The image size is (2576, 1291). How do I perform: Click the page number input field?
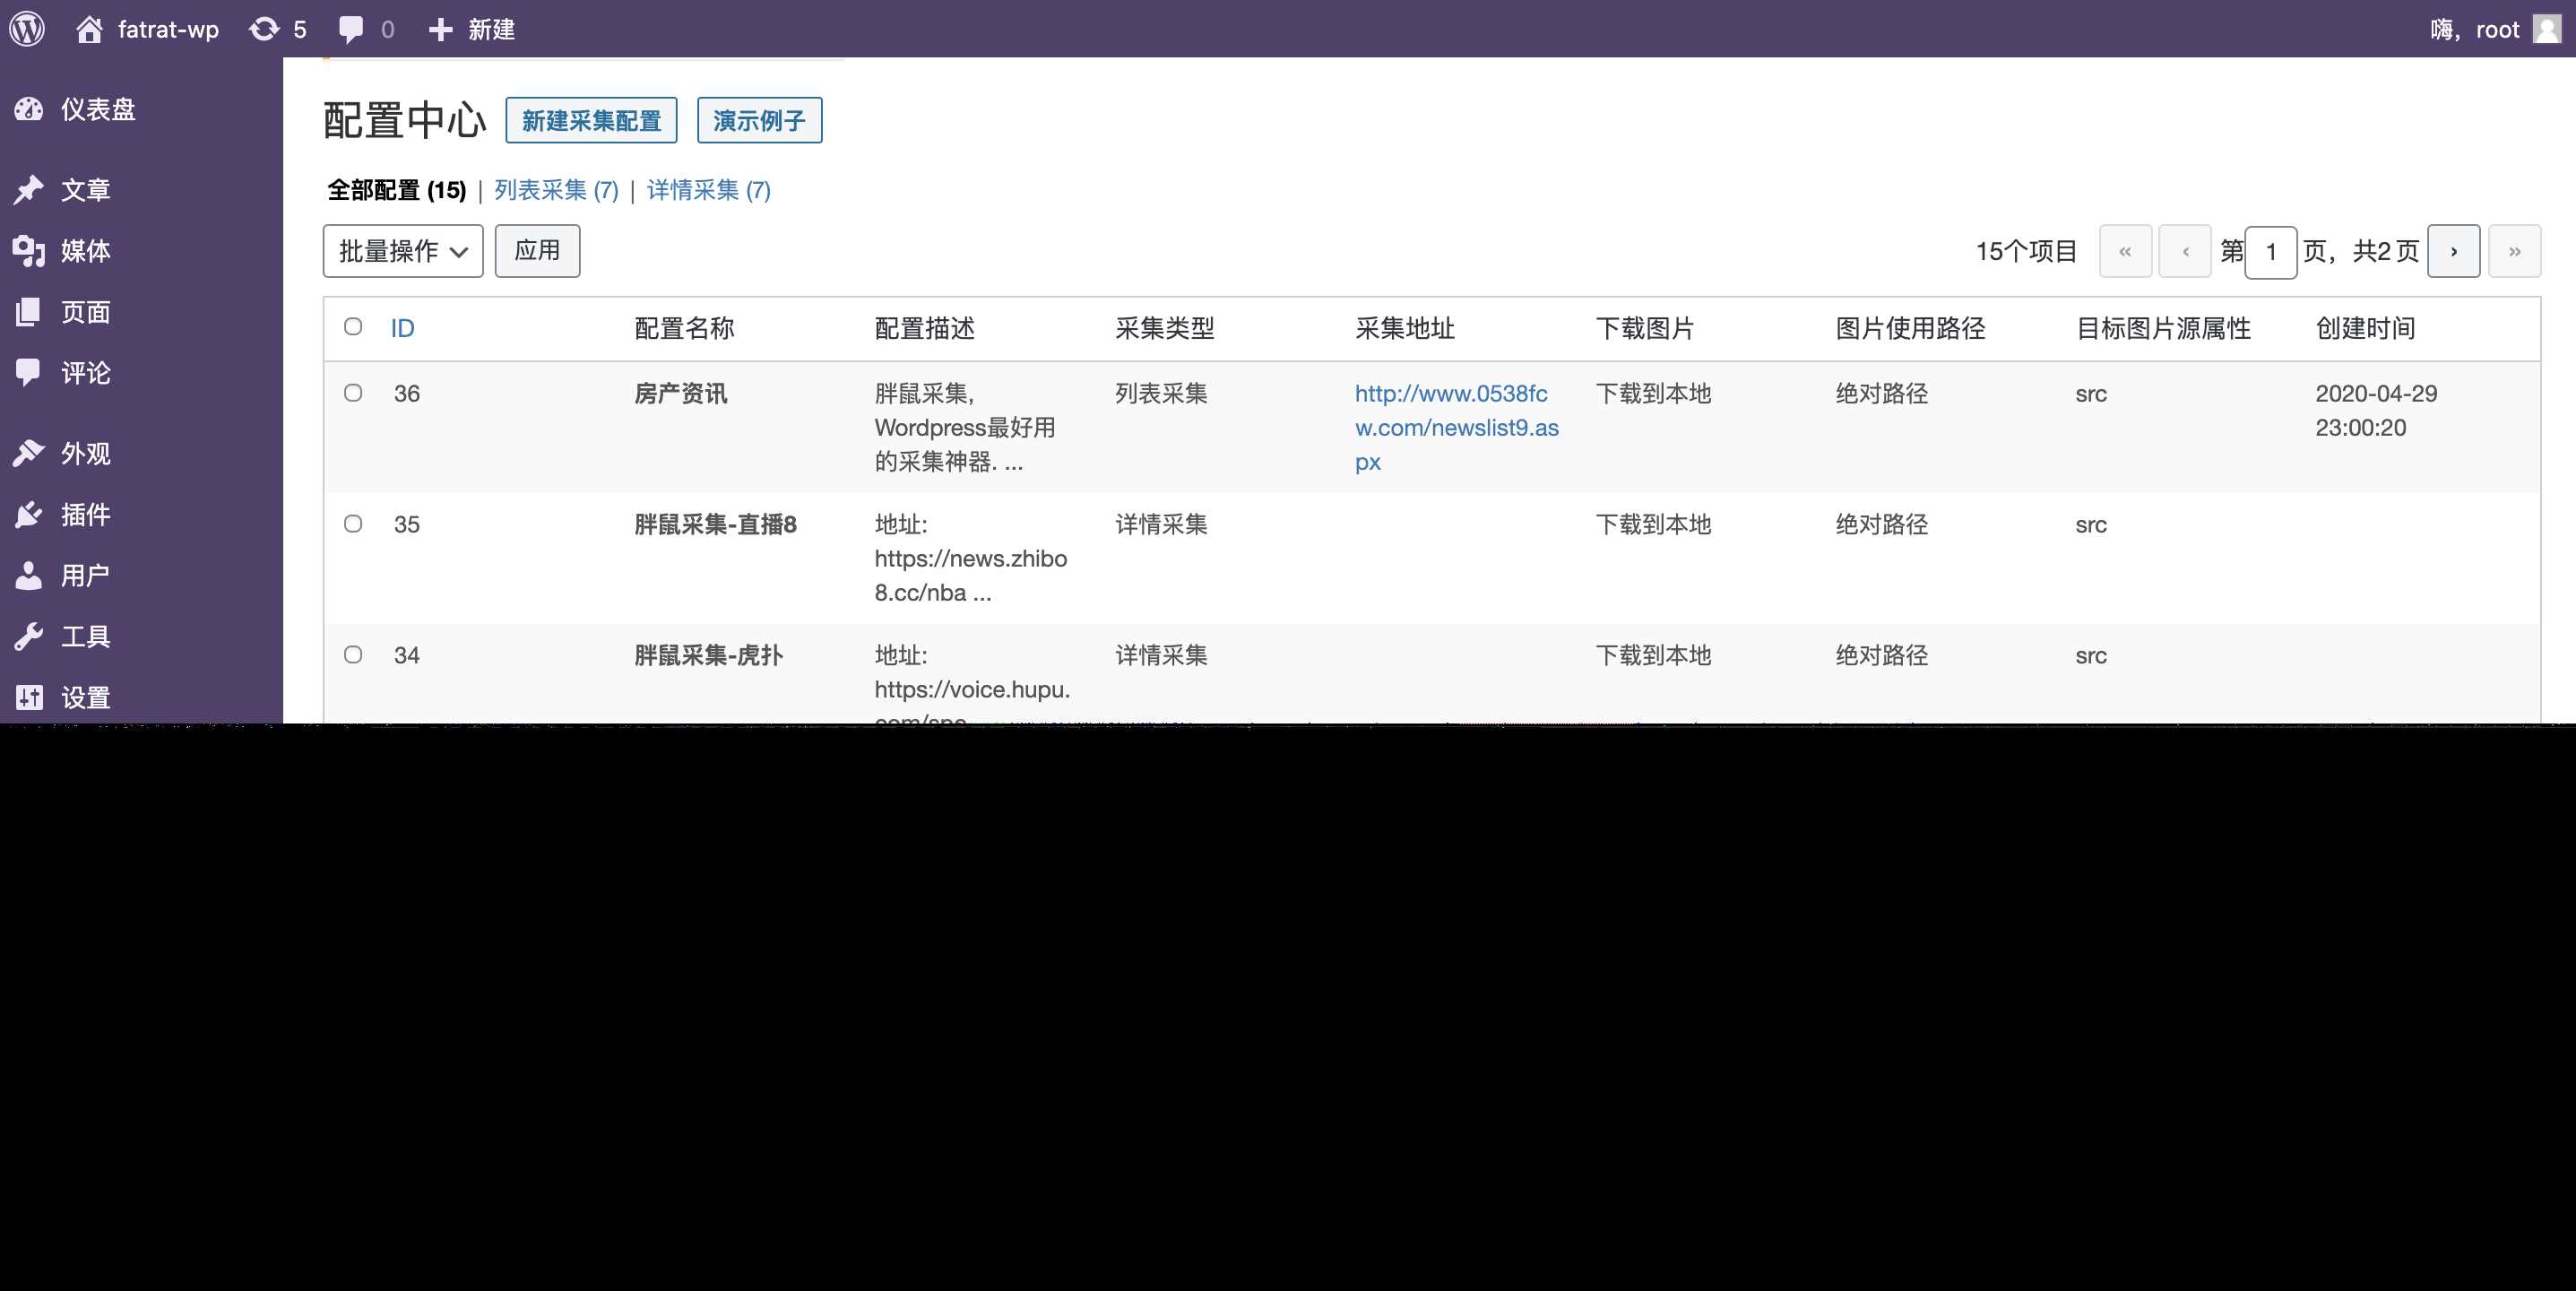[2272, 251]
